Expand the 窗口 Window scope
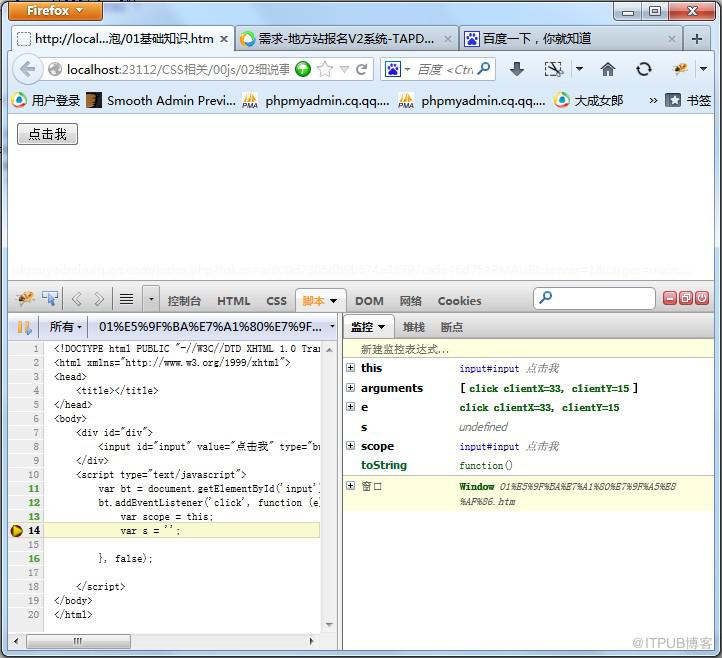This screenshot has height=658, width=722. tap(351, 486)
